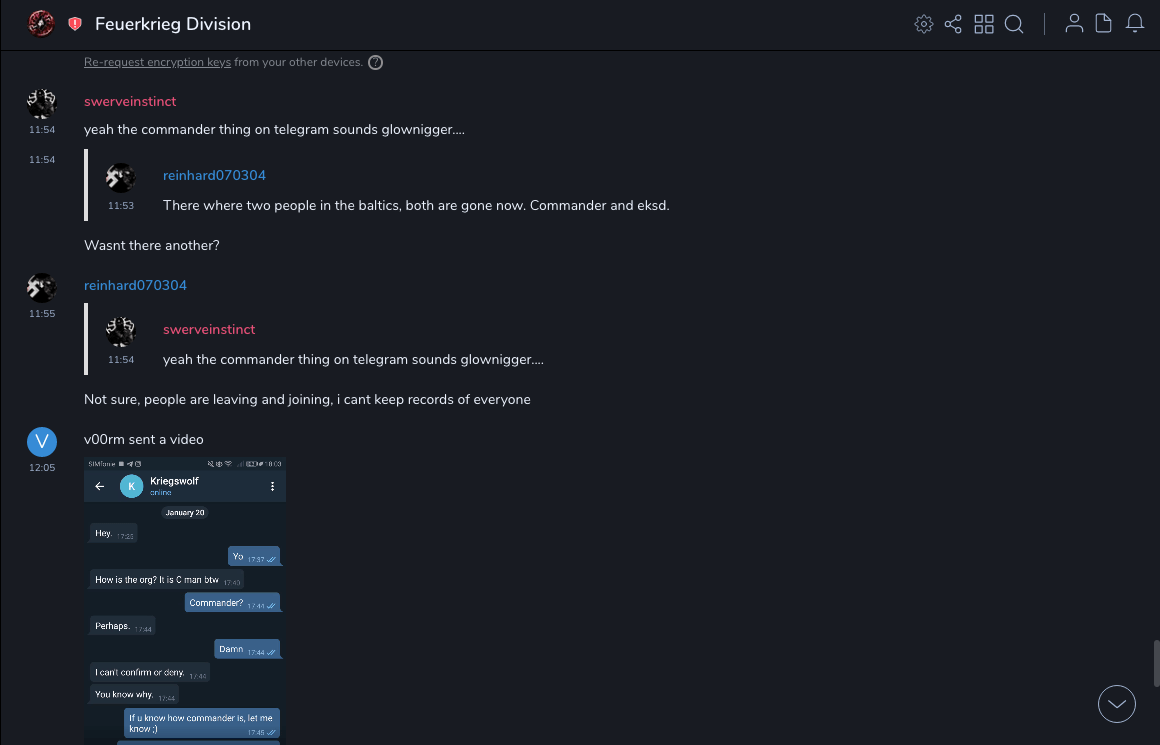The height and width of the screenshot is (745, 1160).
Task: Search messages with the magnifier icon
Action: click(1014, 24)
